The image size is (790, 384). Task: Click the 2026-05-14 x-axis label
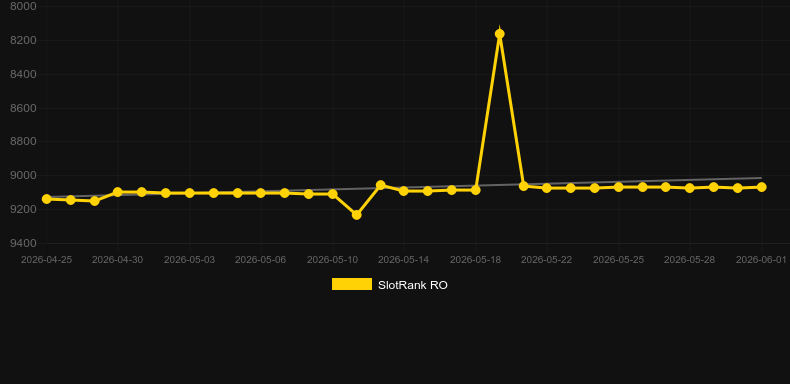pos(404,260)
